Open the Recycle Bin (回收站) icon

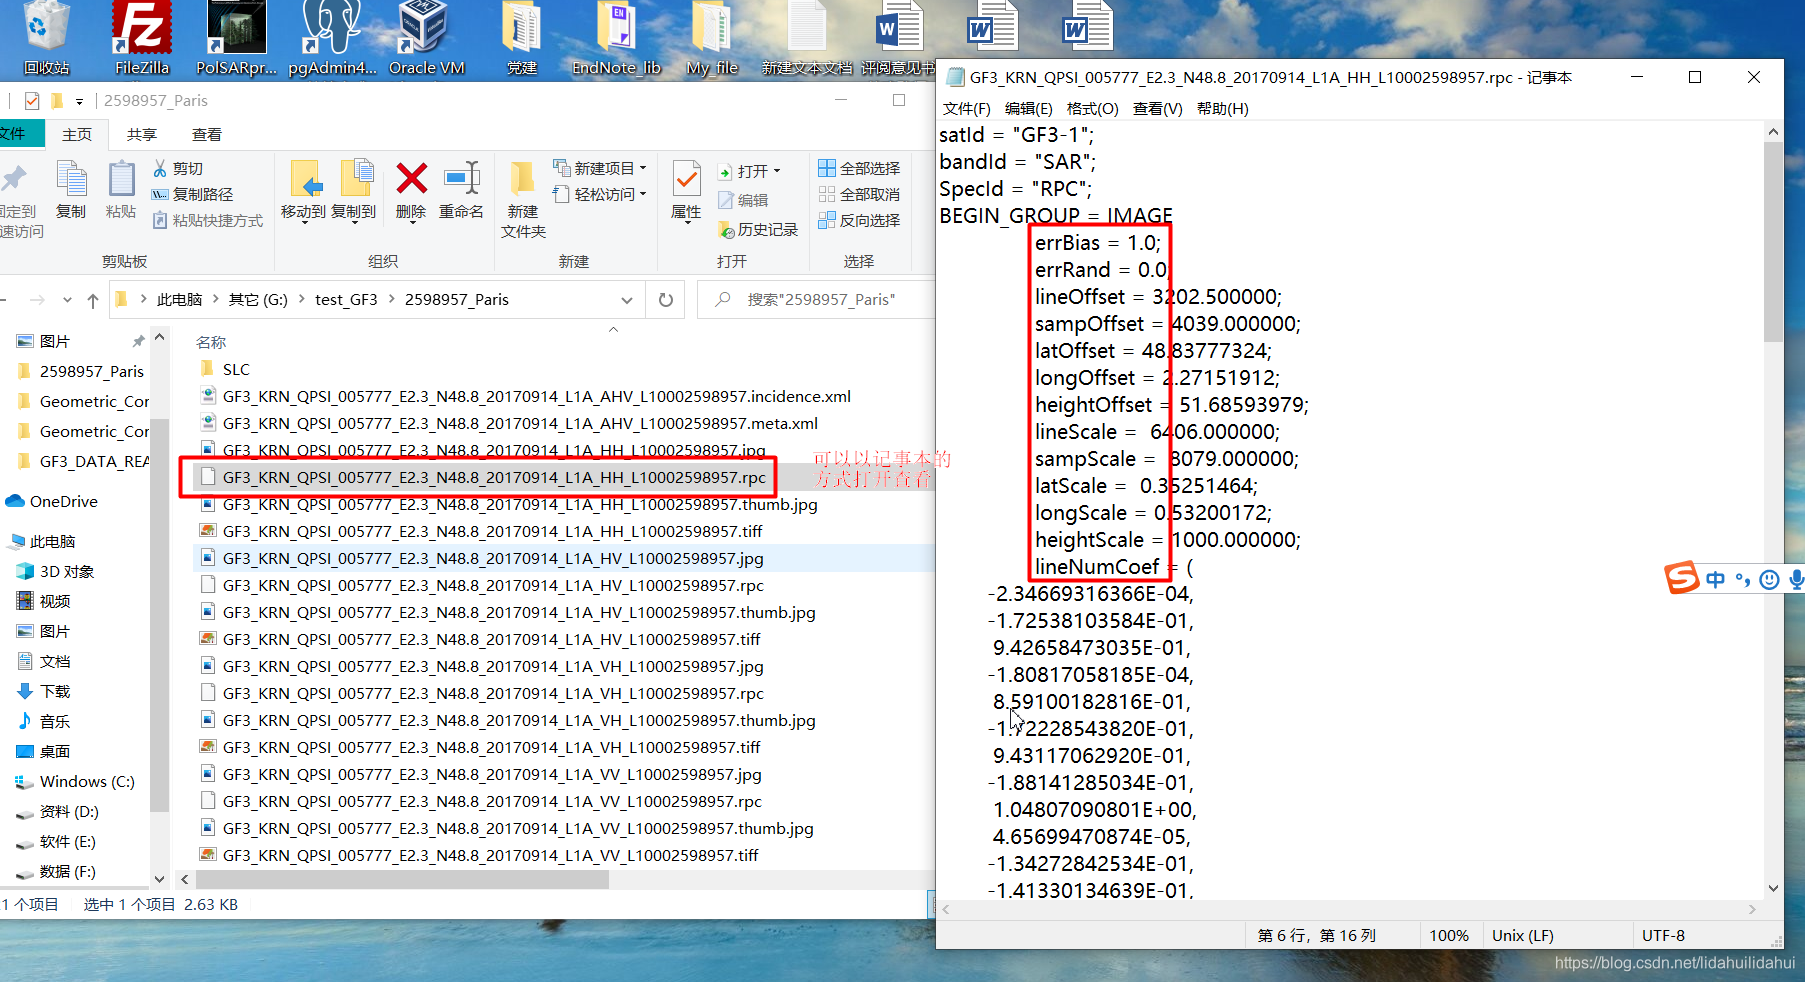click(46, 38)
